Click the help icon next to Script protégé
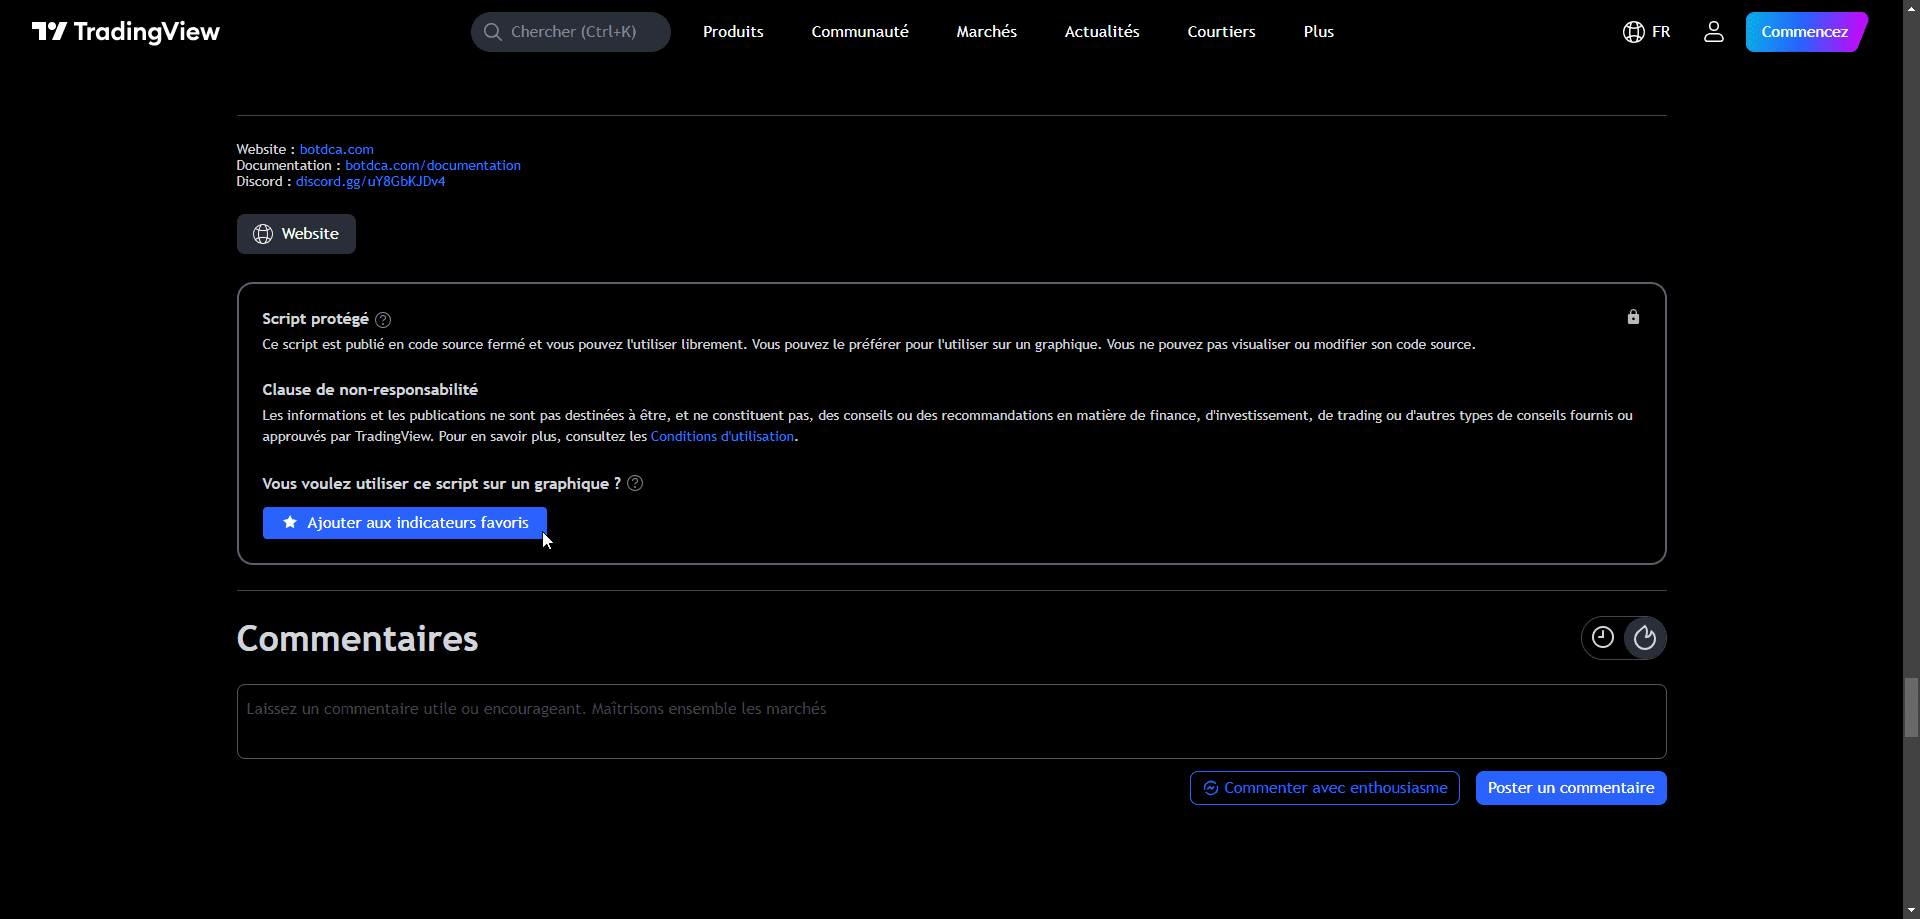This screenshot has width=1920, height=919. (x=383, y=320)
